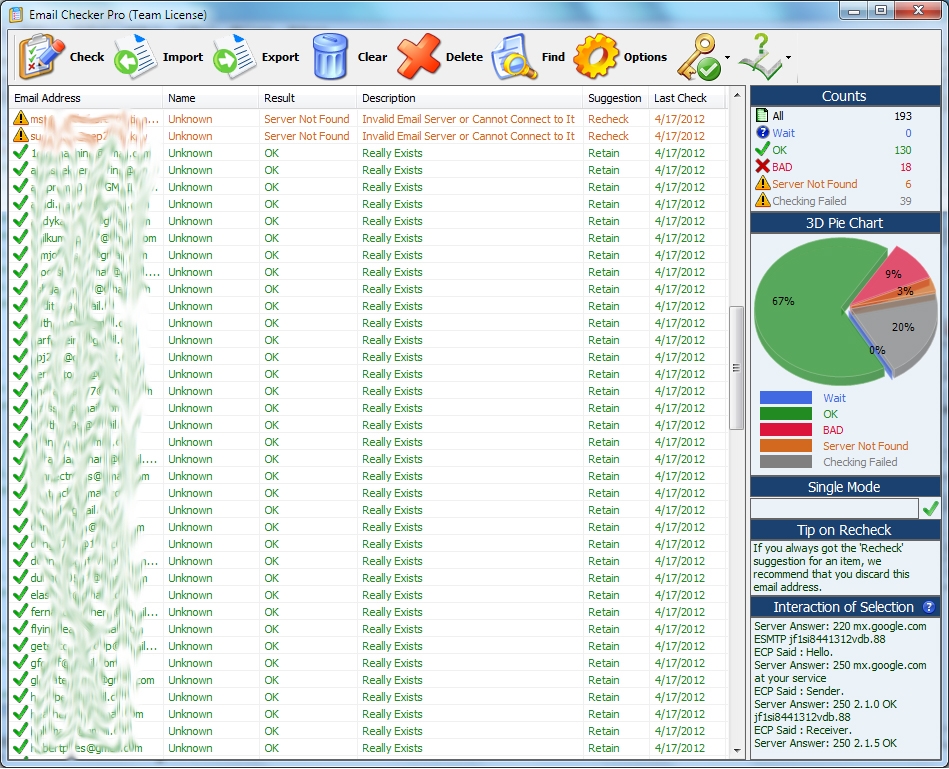Click the green checkmark beside Single Mode field
This screenshot has height=769, width=949.
pyautogui.click(x=931, y=509)
